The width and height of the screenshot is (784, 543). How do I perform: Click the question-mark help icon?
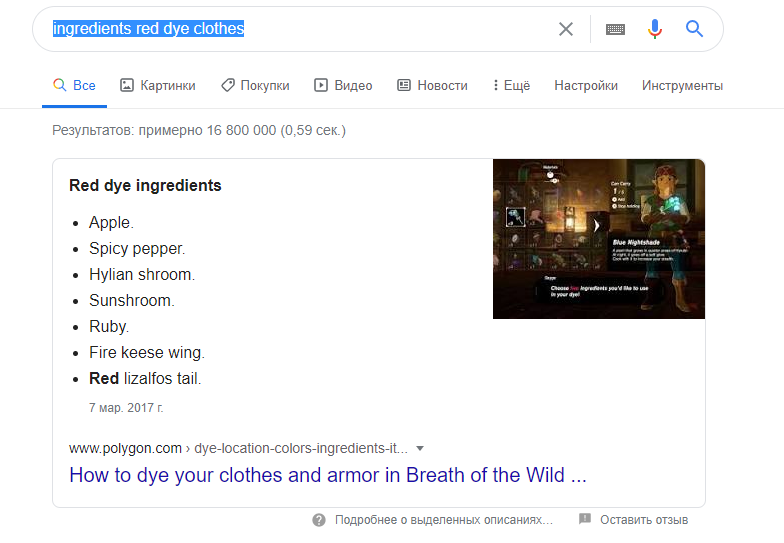click(319, 520)
